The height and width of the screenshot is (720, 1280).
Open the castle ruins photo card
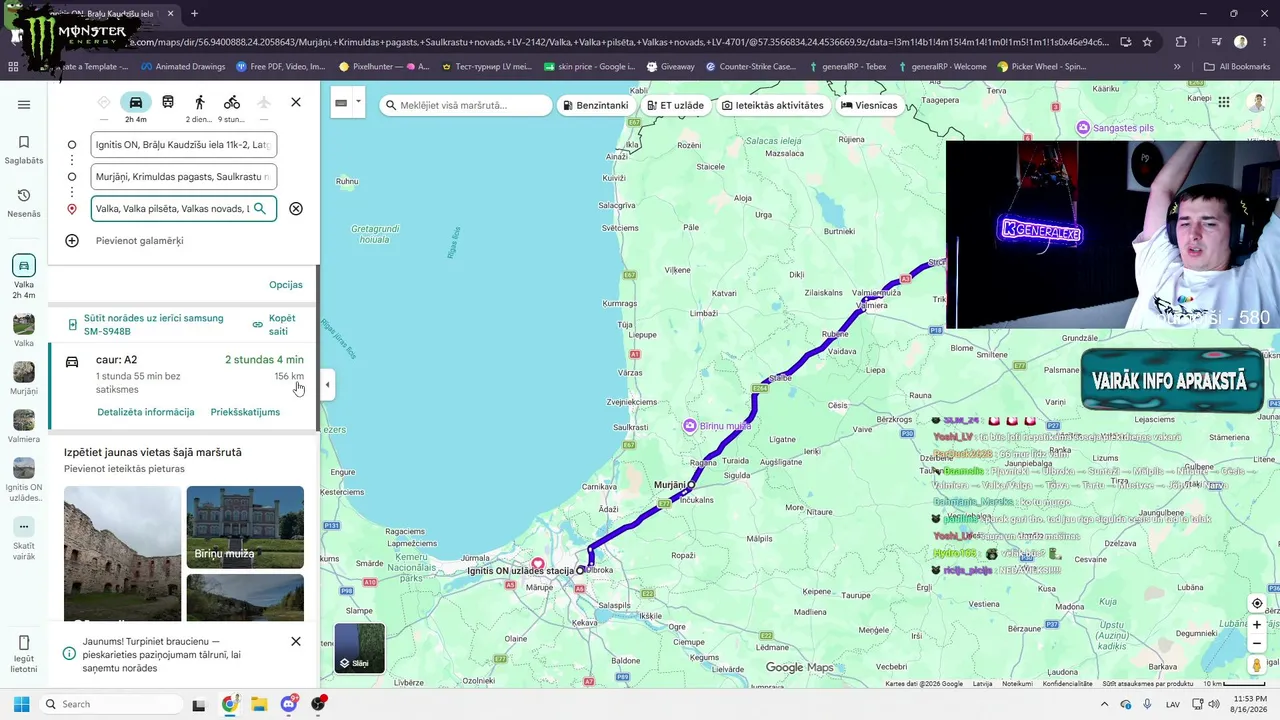[123, 553]
